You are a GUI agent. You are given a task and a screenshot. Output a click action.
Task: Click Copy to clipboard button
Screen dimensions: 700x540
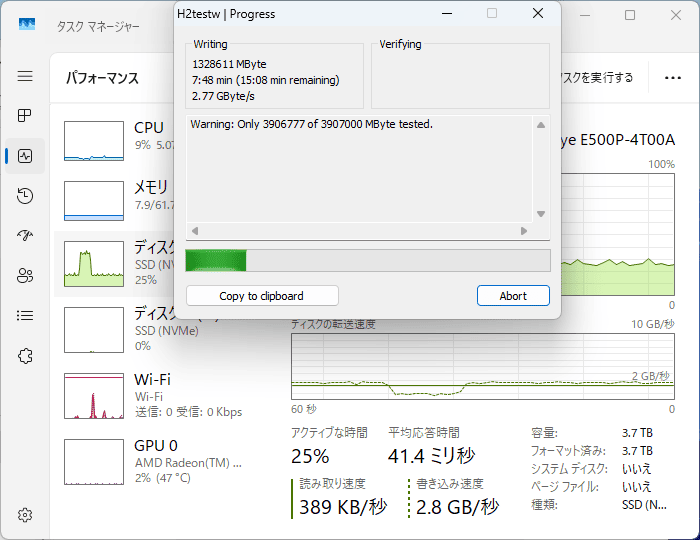click(262, 296)
